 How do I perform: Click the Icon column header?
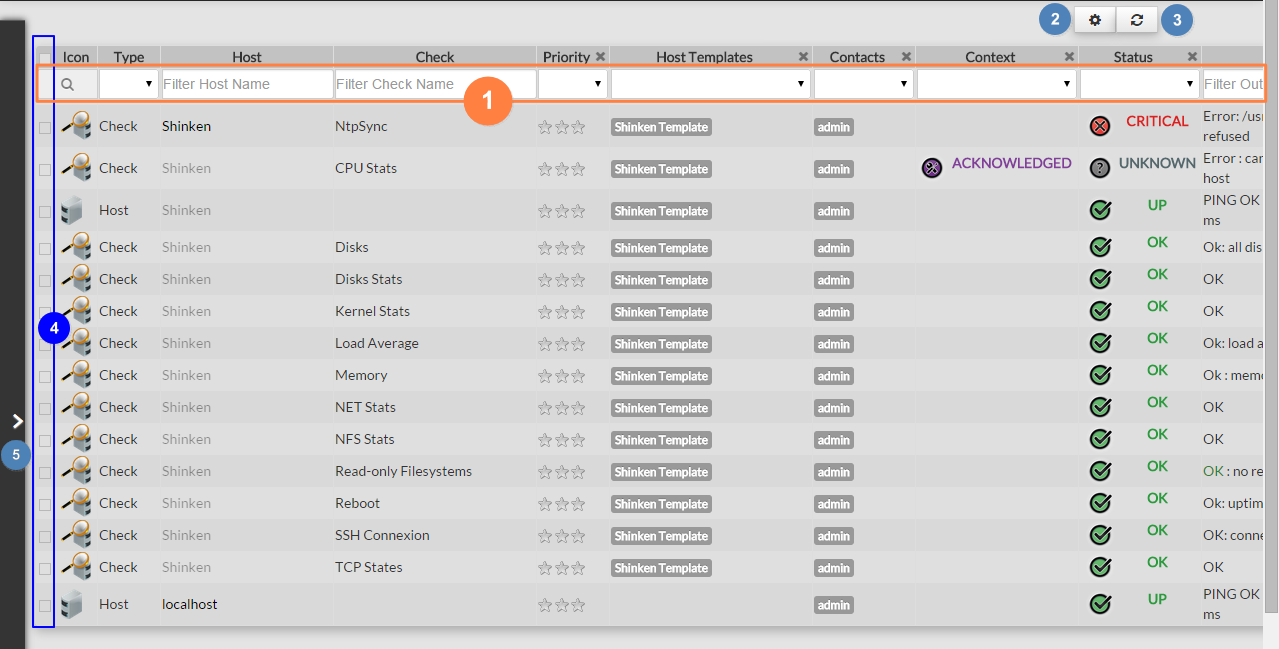[76, 57]
